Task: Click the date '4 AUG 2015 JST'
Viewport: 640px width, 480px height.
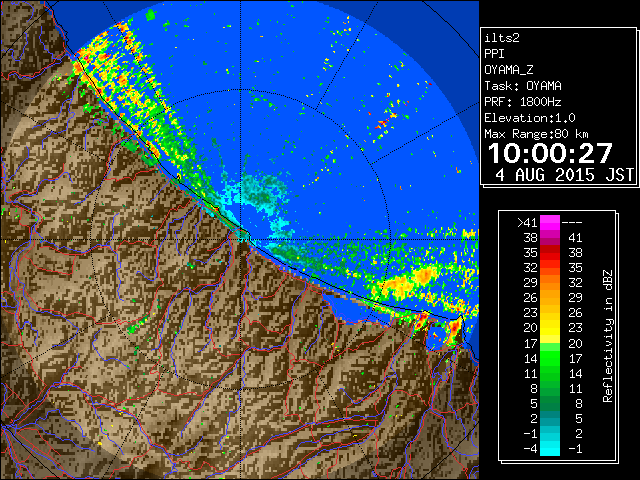Action: point(564,175)
